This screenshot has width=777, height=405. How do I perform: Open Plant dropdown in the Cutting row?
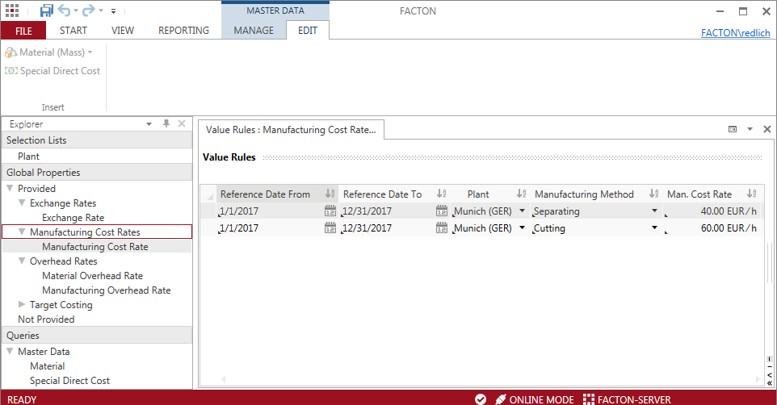522,228
